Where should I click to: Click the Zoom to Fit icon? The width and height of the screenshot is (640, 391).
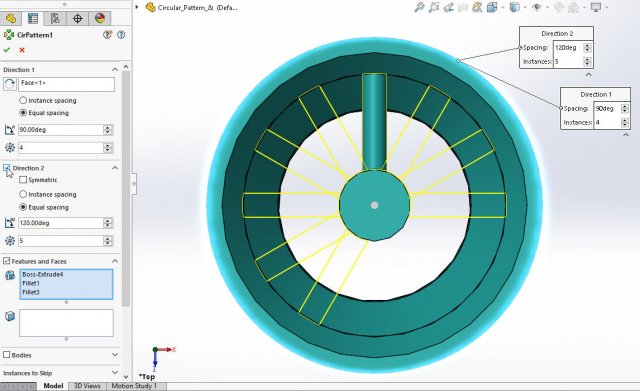coord(419,7)
